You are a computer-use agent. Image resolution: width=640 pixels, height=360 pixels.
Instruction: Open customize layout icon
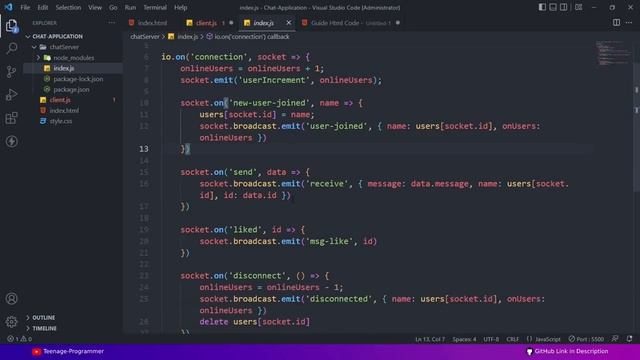[x=578, y=7]
